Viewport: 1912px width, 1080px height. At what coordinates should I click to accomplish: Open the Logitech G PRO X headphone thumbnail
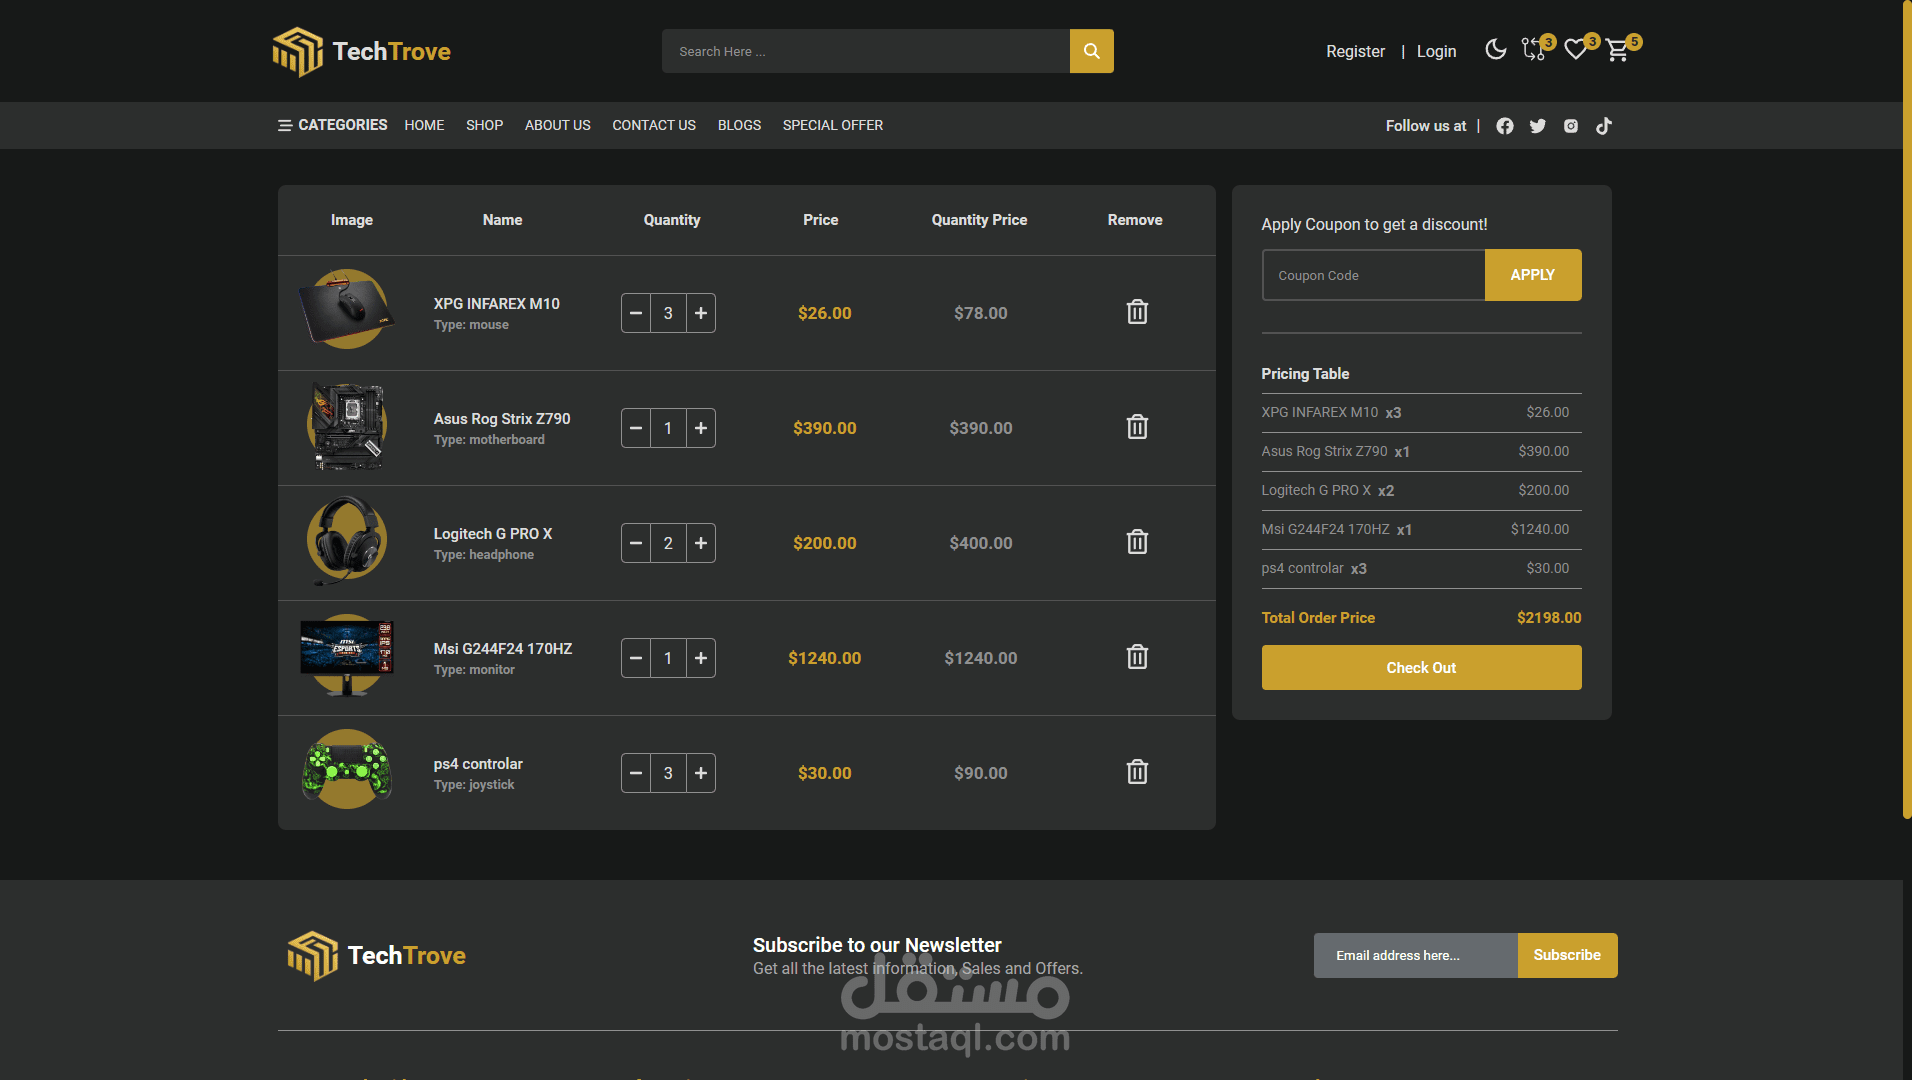[x=347, y=541]
